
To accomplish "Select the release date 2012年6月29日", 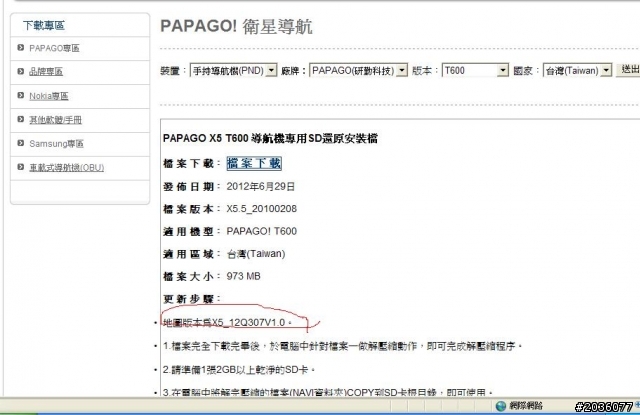I will [x=260, y=186].
